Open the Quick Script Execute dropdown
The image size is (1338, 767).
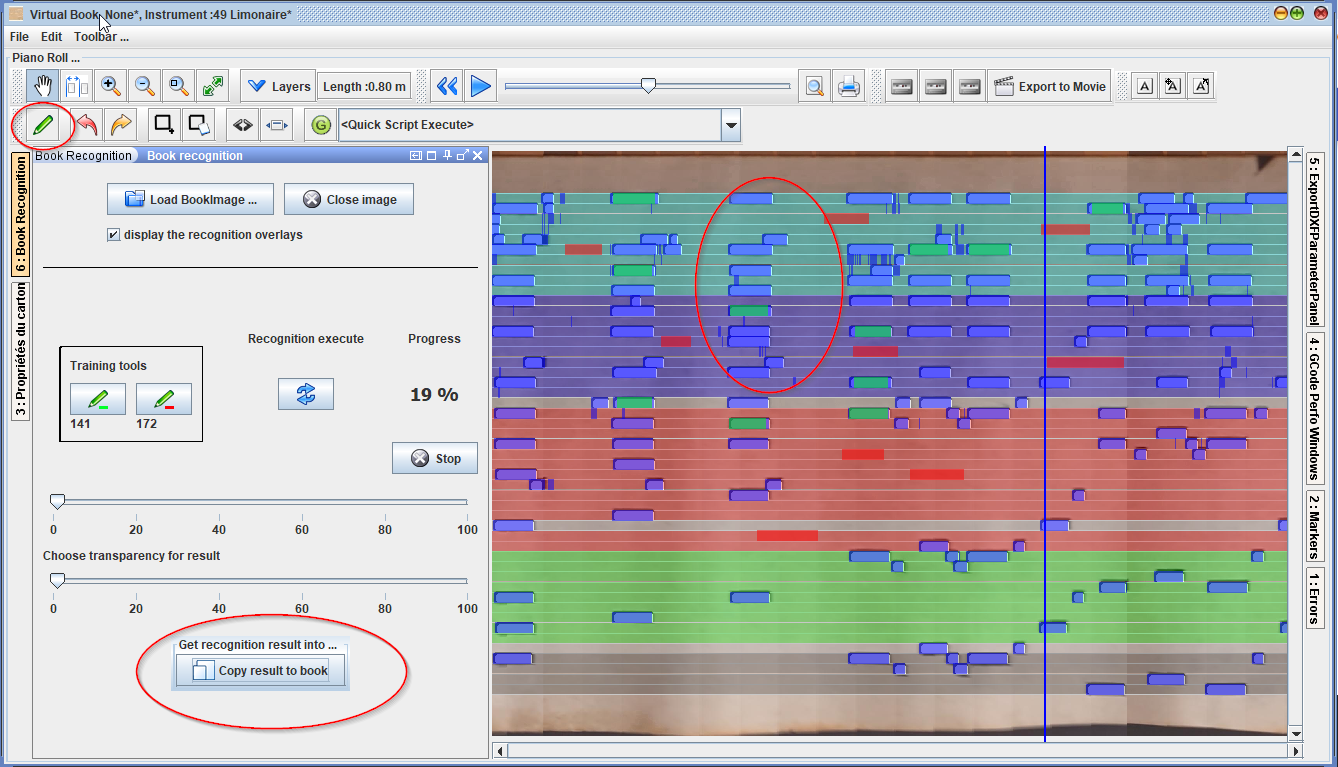coord(731,125)
